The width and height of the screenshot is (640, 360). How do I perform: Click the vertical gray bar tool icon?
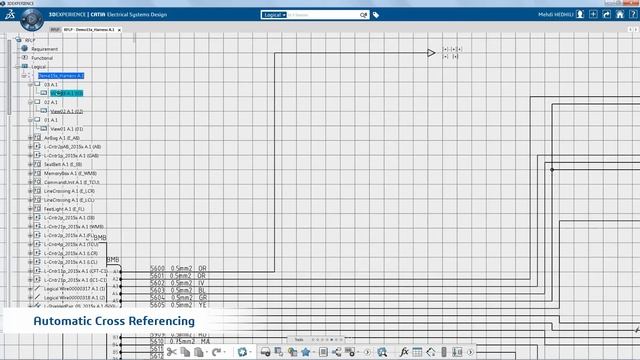tap(444, 352)
